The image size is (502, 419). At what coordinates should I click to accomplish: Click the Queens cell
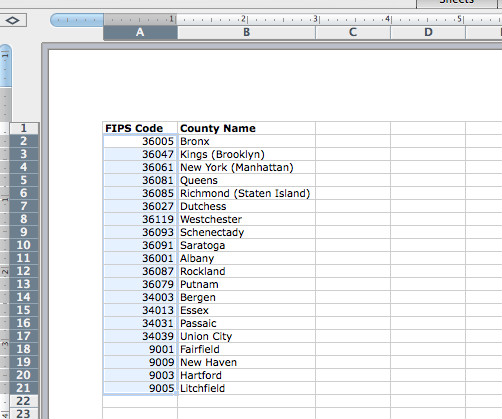246,180
